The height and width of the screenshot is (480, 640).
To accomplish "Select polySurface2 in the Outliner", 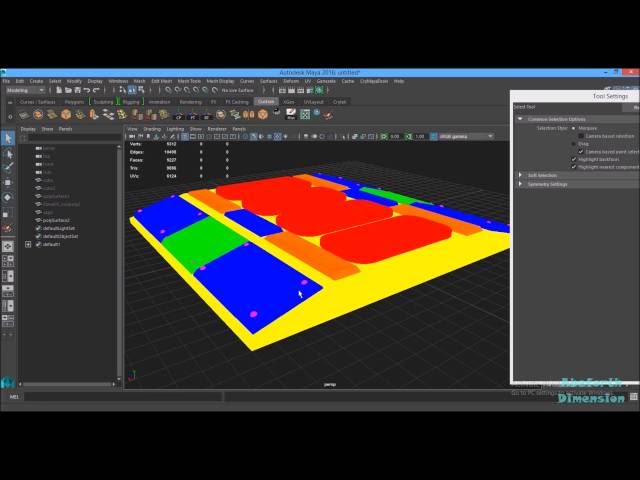I will coord(56,220).
